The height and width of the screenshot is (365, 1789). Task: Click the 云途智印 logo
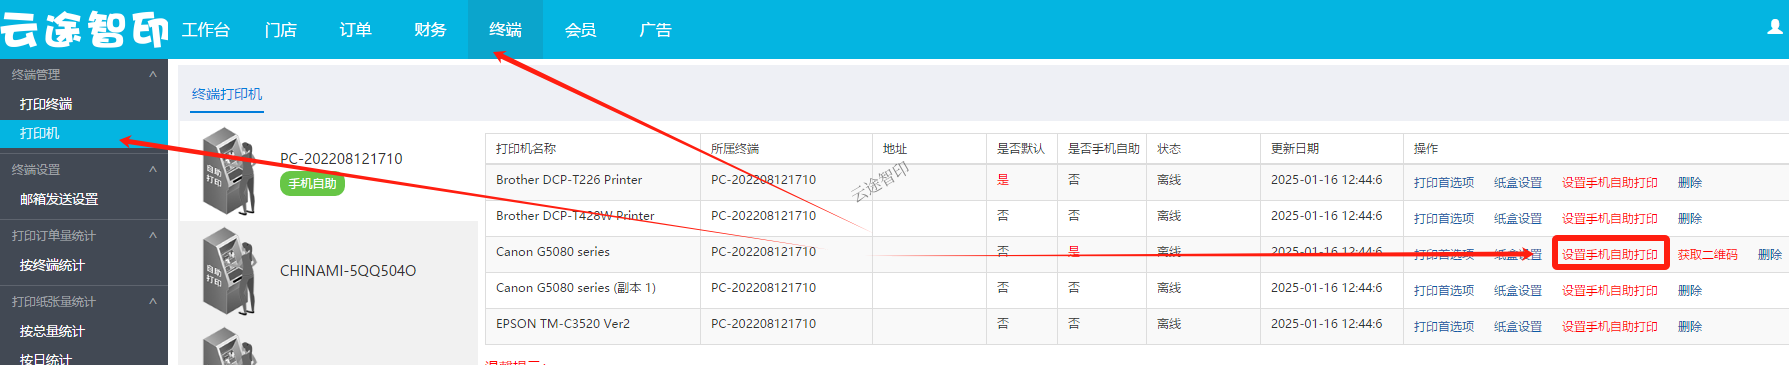pyautogui.click(x=84, y=29)
